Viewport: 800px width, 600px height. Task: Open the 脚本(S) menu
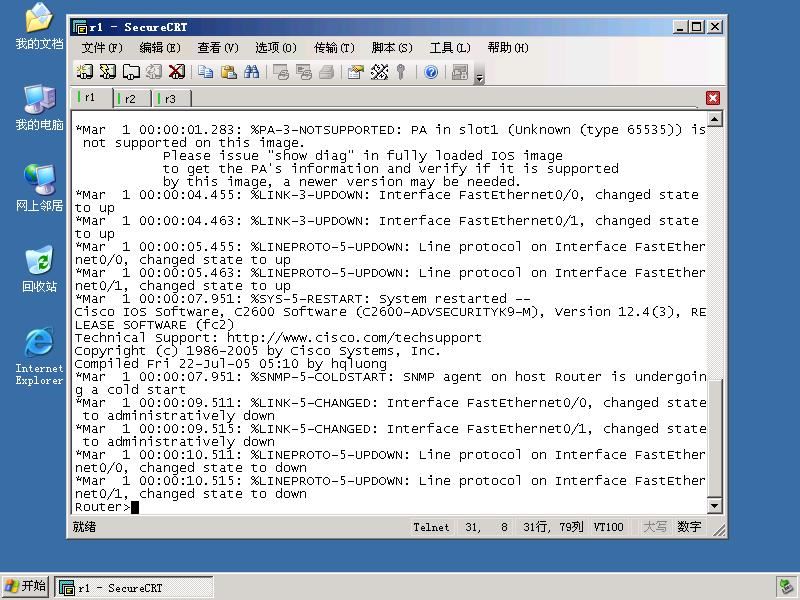tap(392, 48)
